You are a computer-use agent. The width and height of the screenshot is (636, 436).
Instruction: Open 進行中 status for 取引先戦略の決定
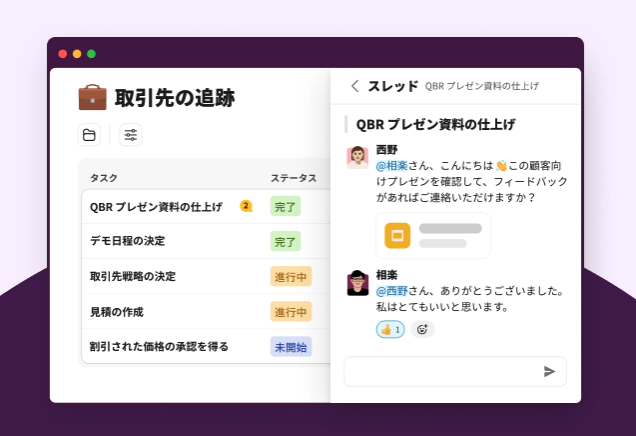(x=291, y=276)
